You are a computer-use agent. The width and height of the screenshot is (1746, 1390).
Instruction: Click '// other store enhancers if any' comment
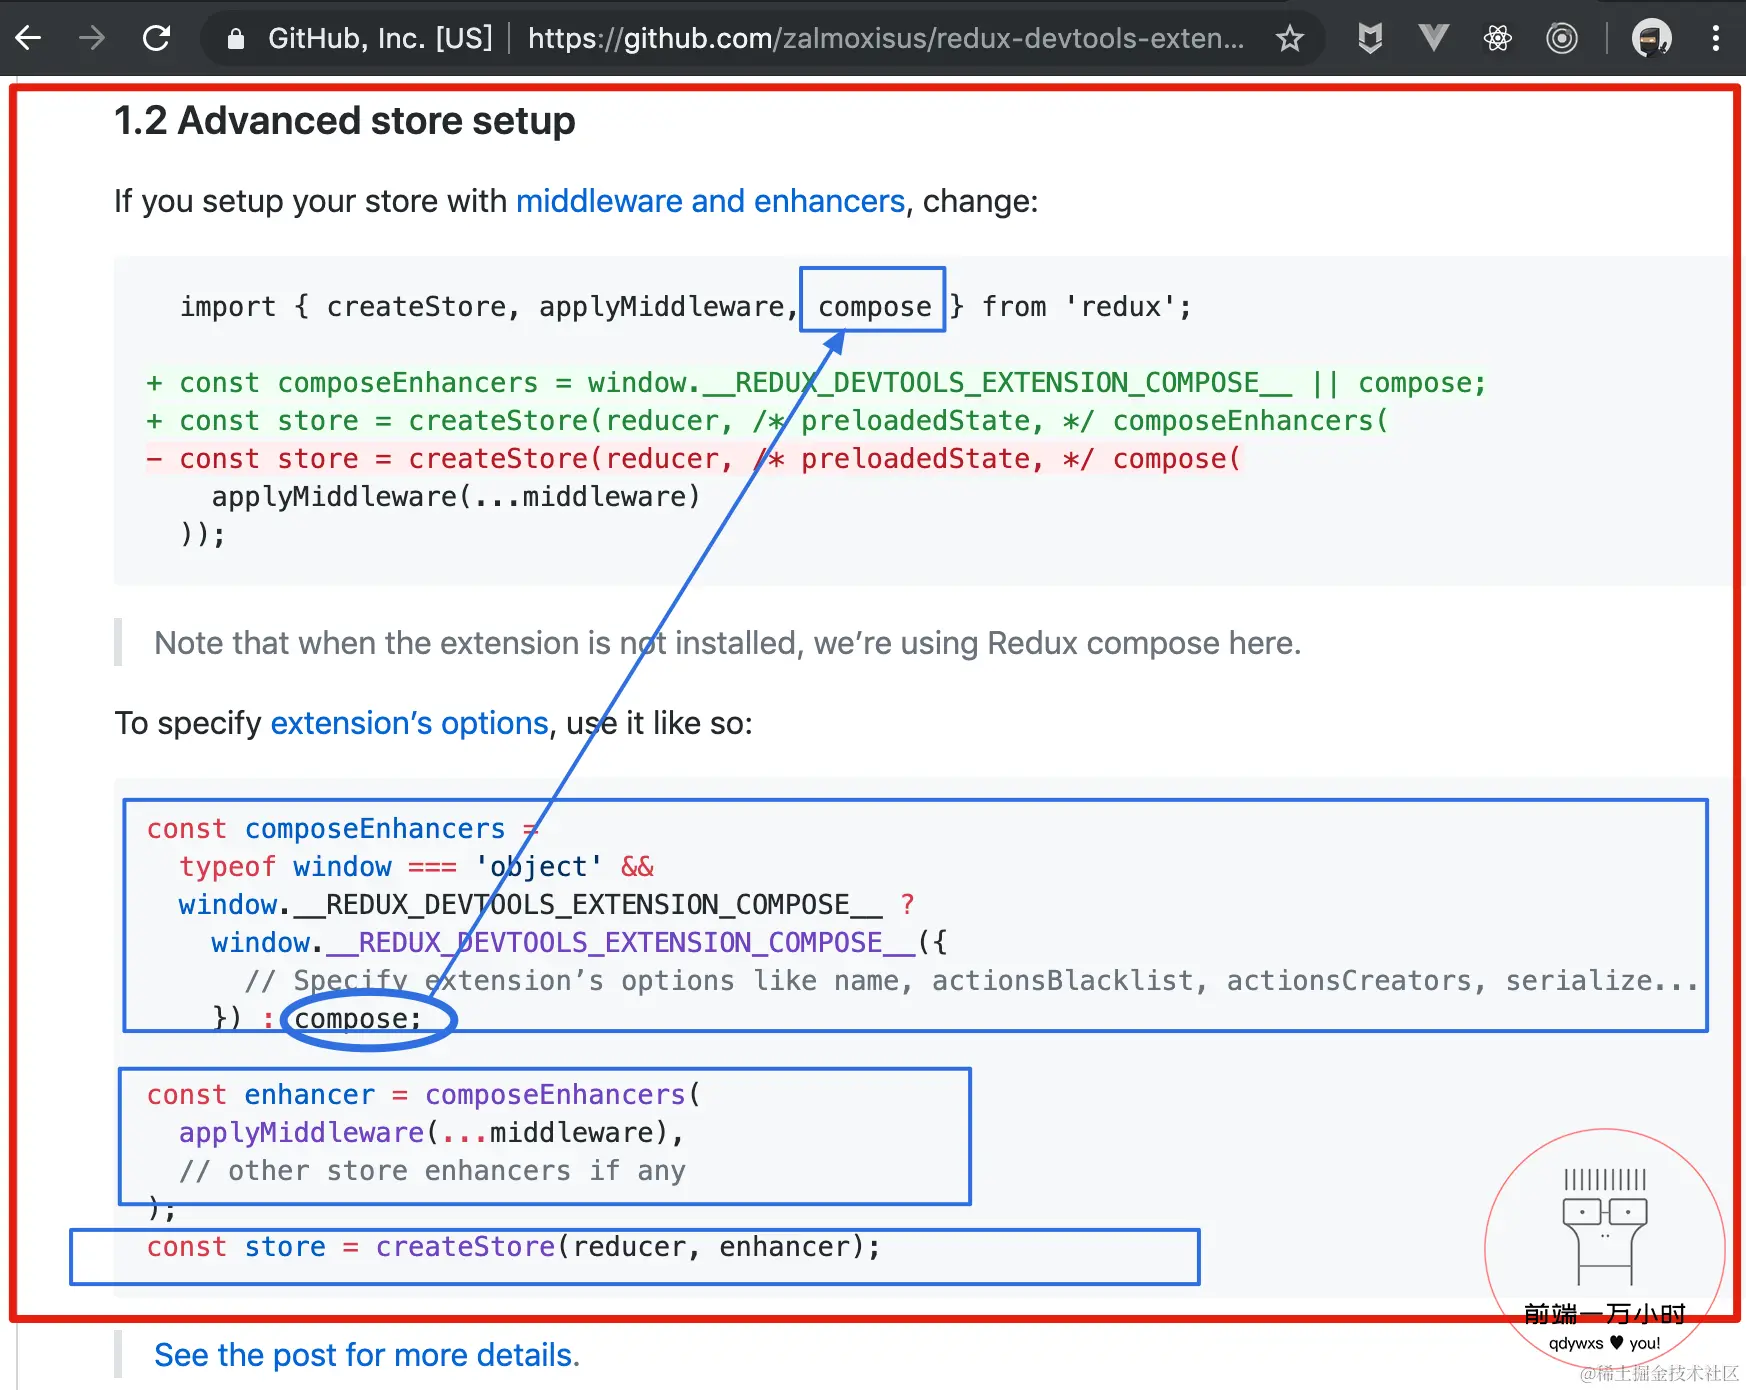pos(432,1171)
